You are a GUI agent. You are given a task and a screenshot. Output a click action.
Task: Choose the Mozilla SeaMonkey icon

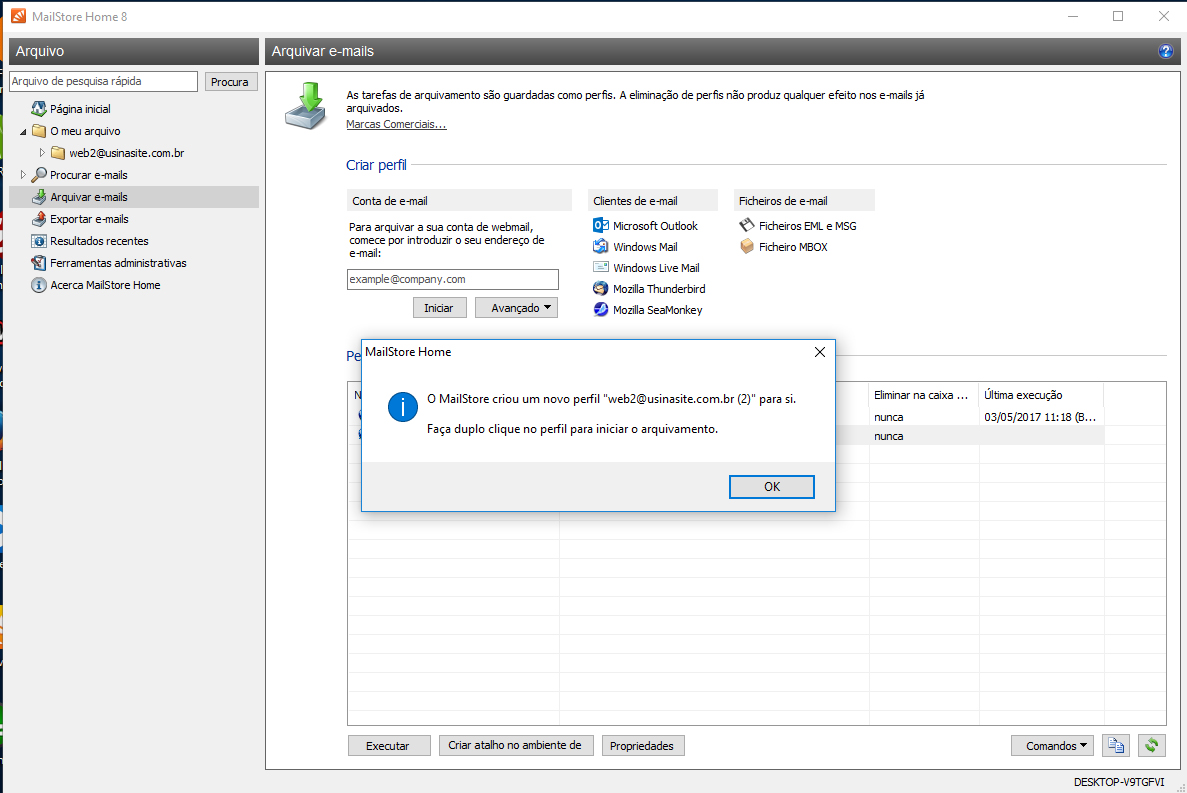(601, 310)
